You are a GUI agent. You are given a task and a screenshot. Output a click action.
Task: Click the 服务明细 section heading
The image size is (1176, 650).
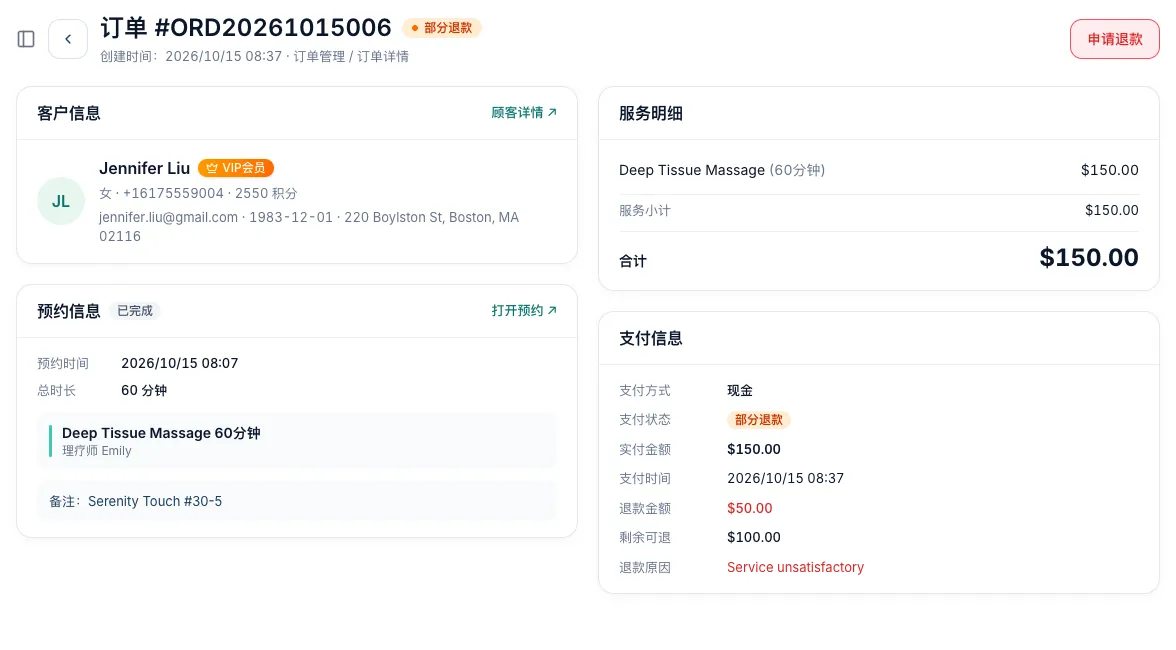[651, 113]
